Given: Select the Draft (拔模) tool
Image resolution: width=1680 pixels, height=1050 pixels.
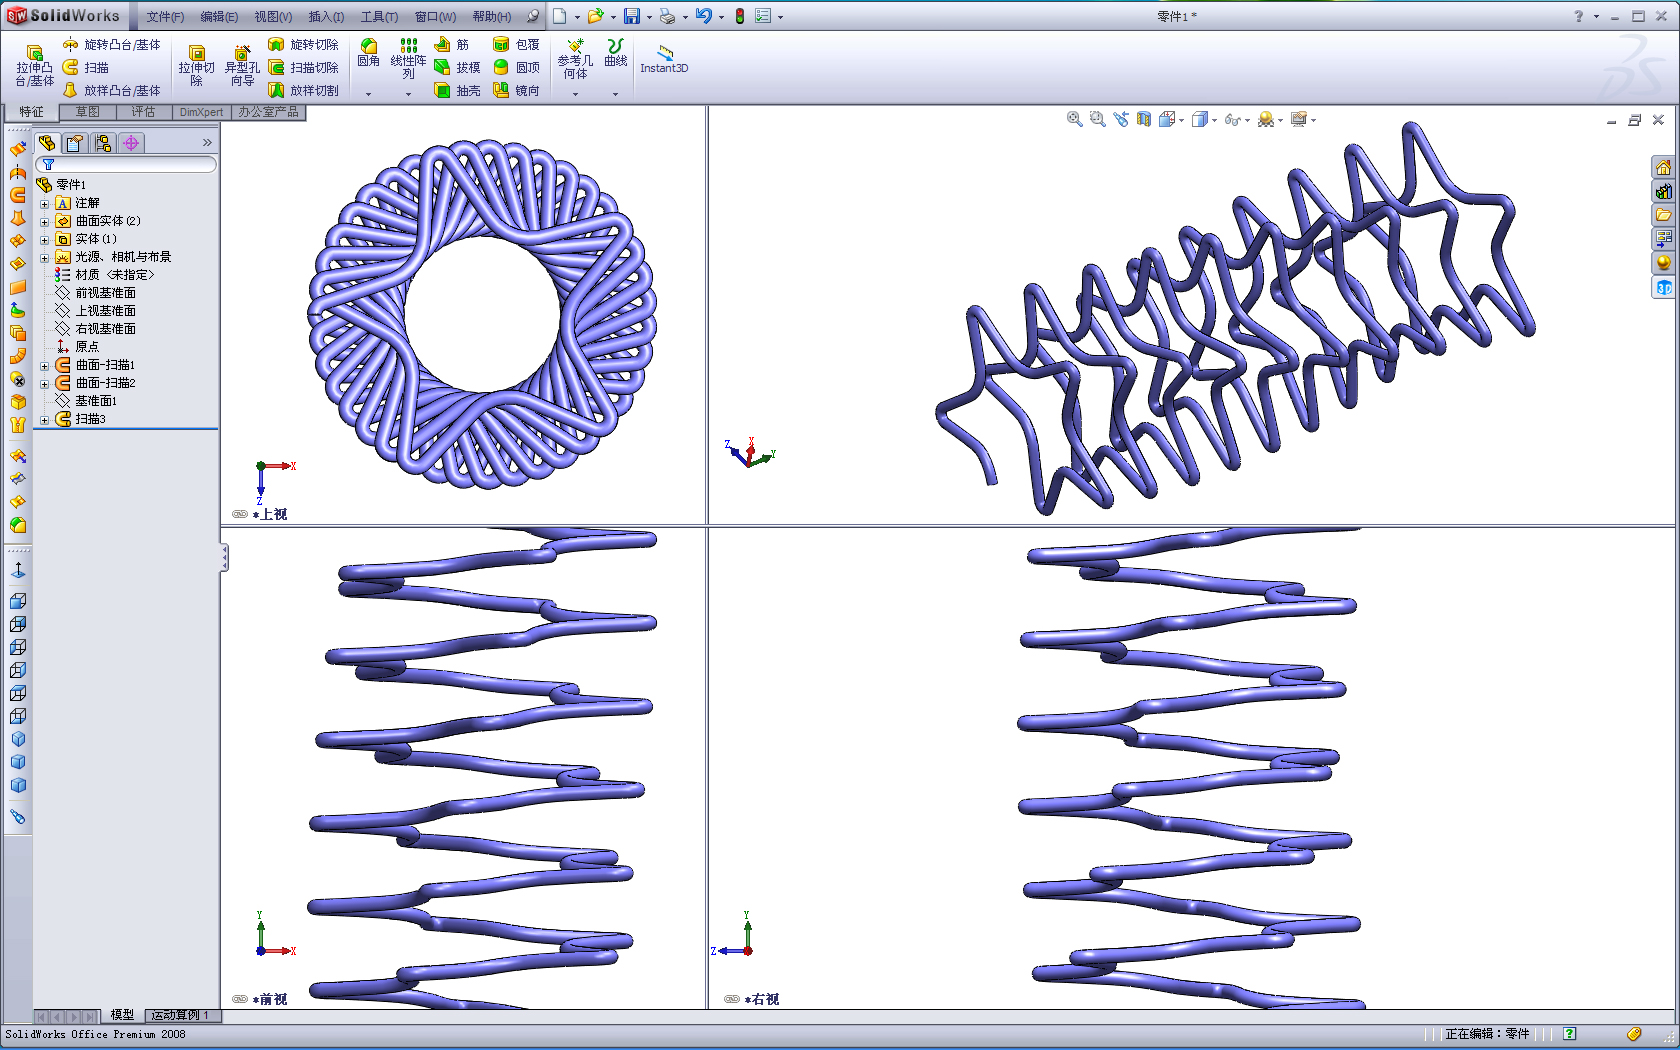Looking at the screenshot, I should (458, 68).
